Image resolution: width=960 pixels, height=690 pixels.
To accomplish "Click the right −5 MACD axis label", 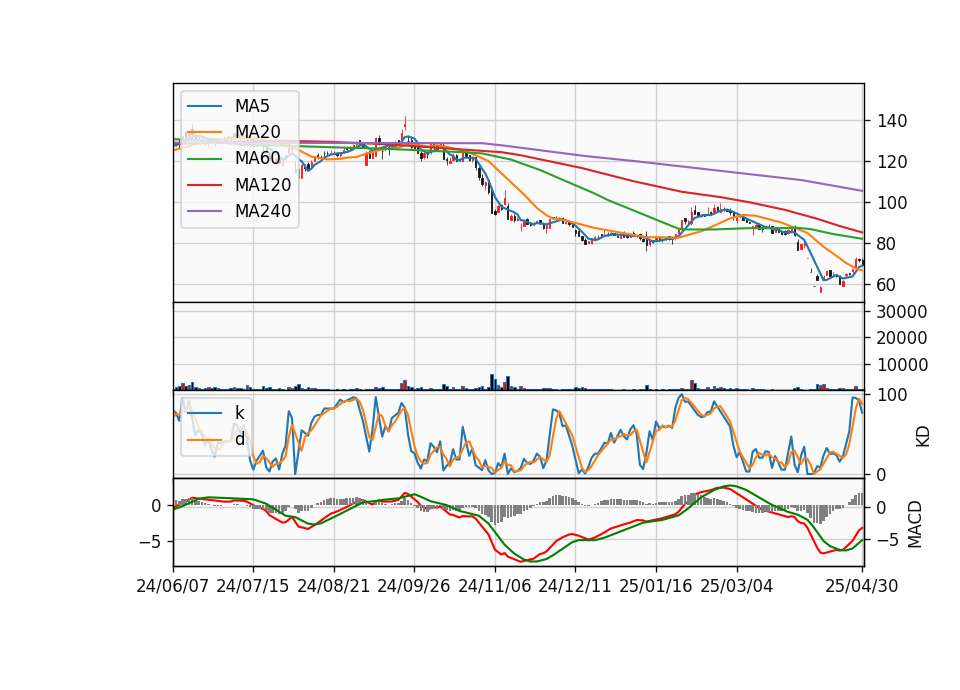I will [889, 540].
